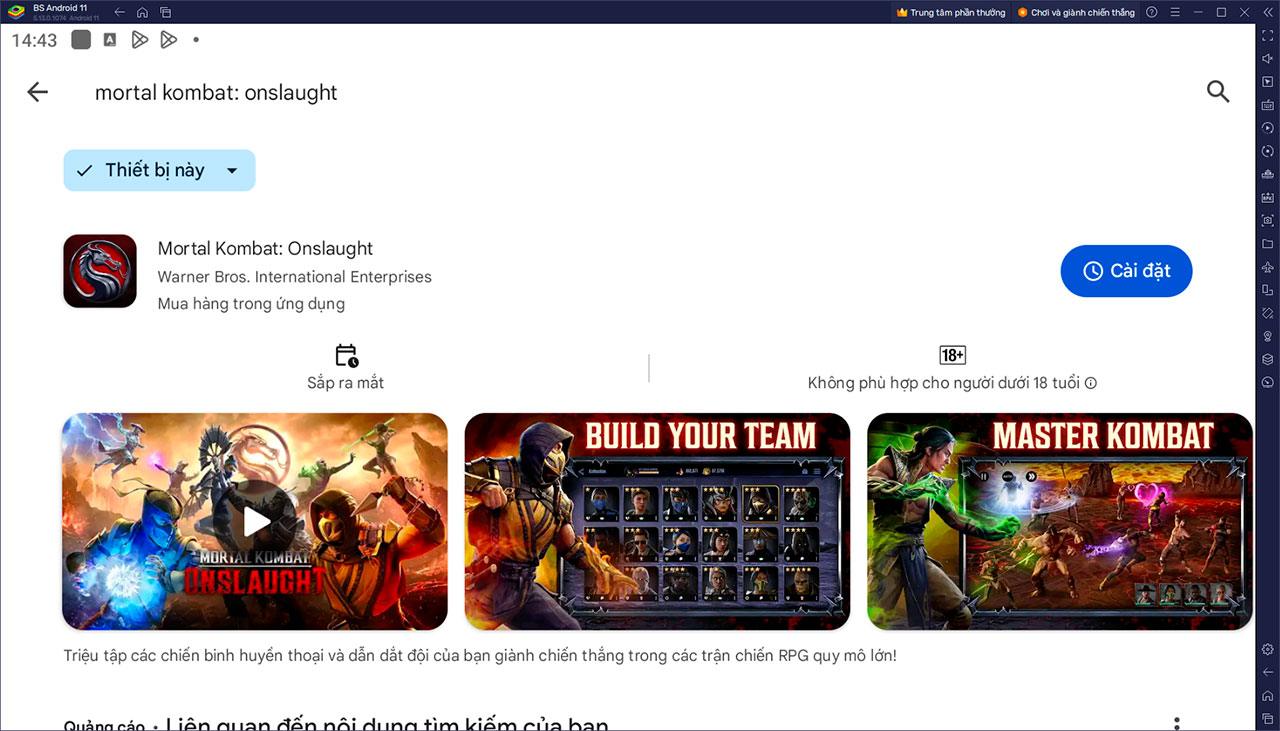
Task: Open the 'Master Kombat' screenshot
Action: click(x=1059, y=521)
